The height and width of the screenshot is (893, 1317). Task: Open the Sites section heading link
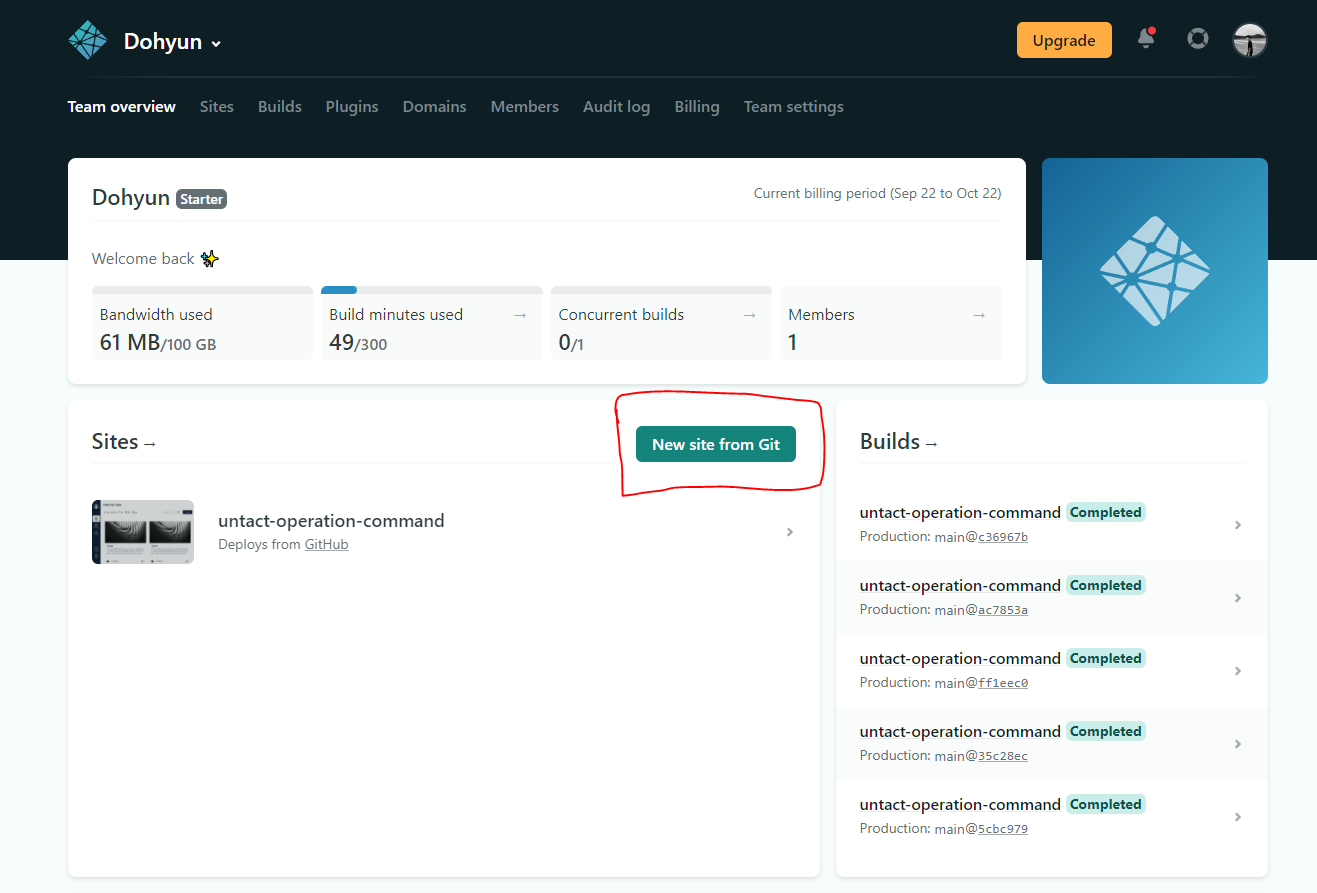124,442
